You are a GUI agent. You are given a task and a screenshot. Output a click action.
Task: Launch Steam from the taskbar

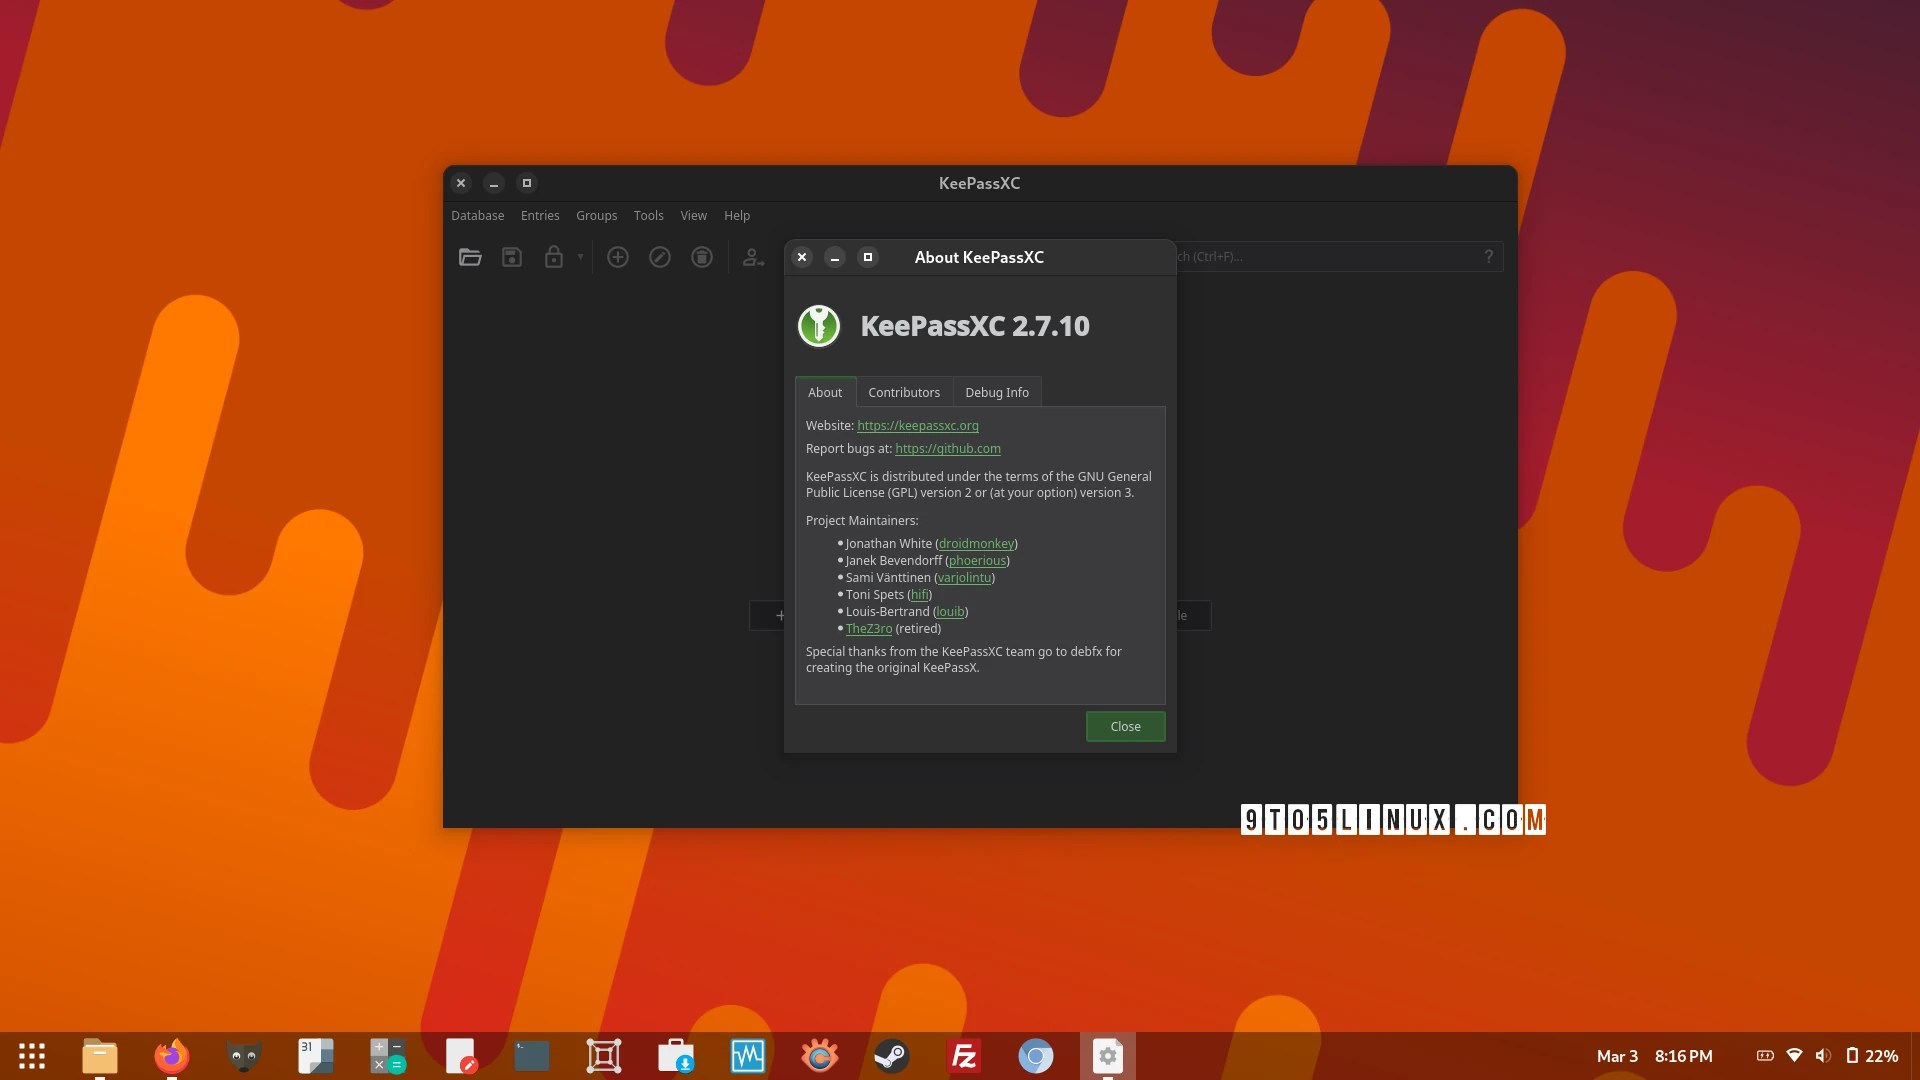coord(891,1056)
